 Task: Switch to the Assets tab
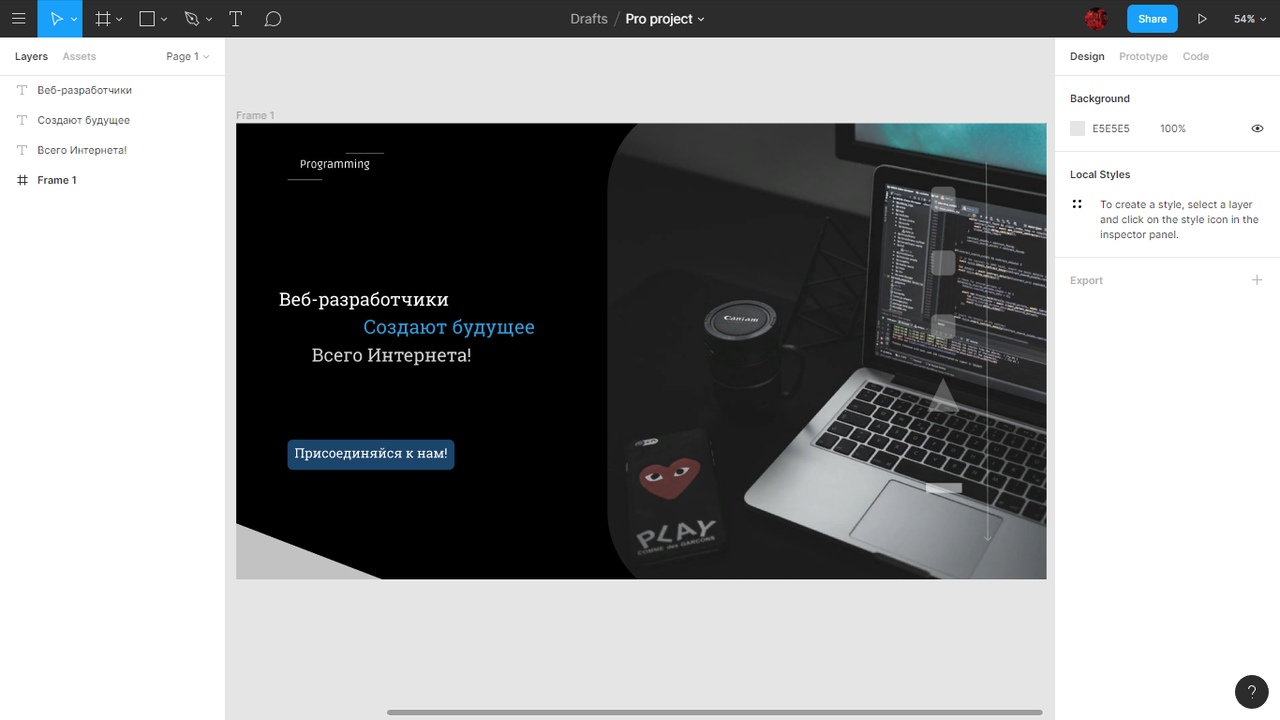click(x=79, y=57)
